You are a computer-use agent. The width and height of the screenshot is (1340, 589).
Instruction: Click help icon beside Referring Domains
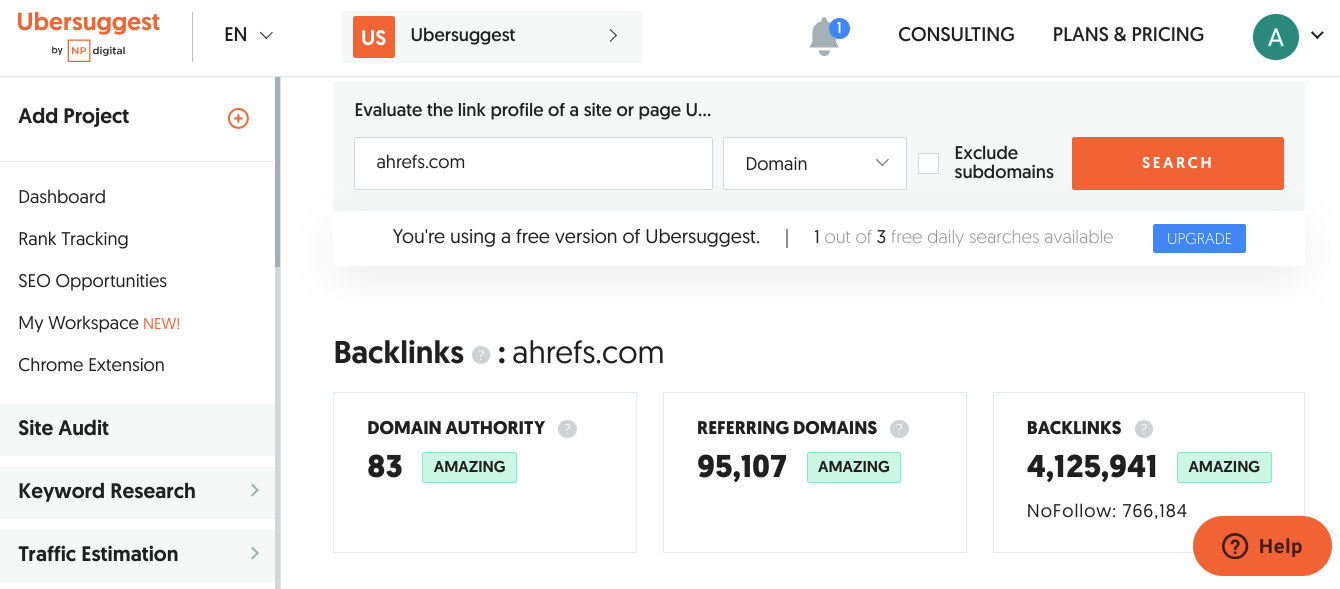[900, 429]
